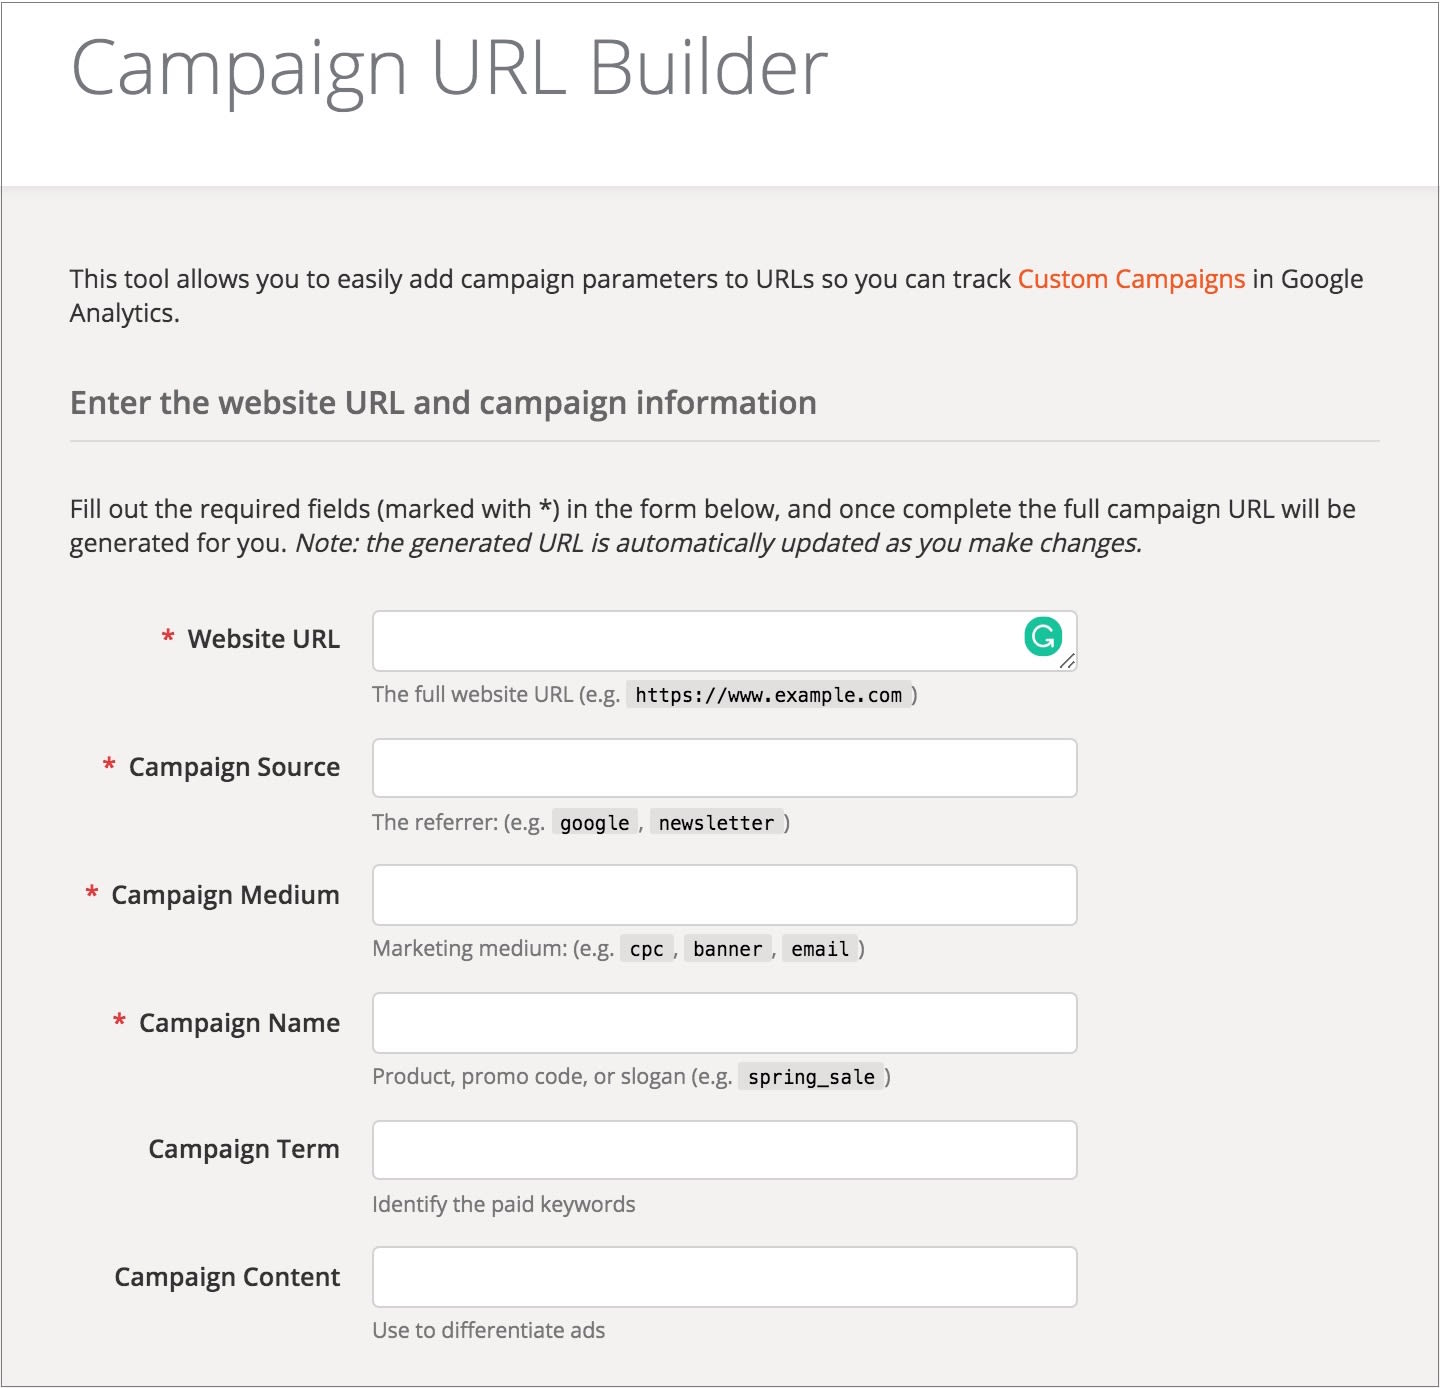
Task: Click the google example chip
Action: click(594, 823)
